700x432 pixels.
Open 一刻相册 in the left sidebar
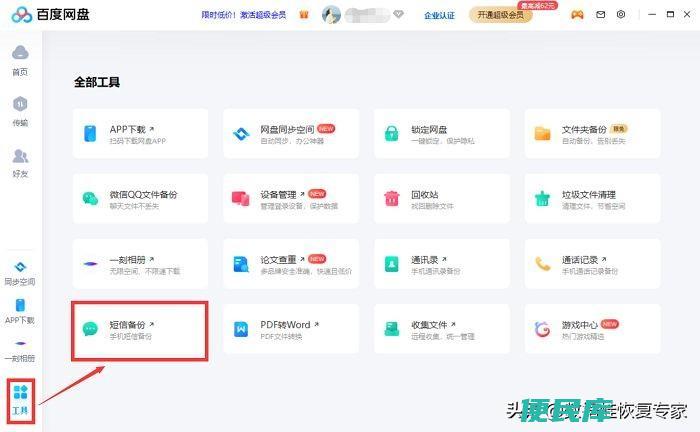tap(20, 351)
